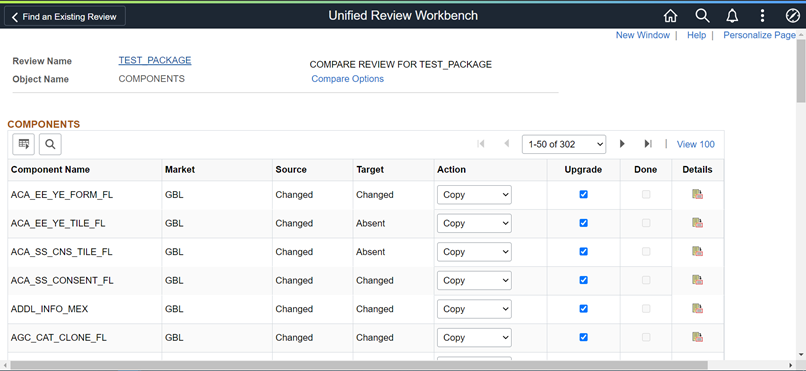This screenshot has height=371, width=806.
Task: Click the grid Find magnifier icon
Action: tap(50, 144)
